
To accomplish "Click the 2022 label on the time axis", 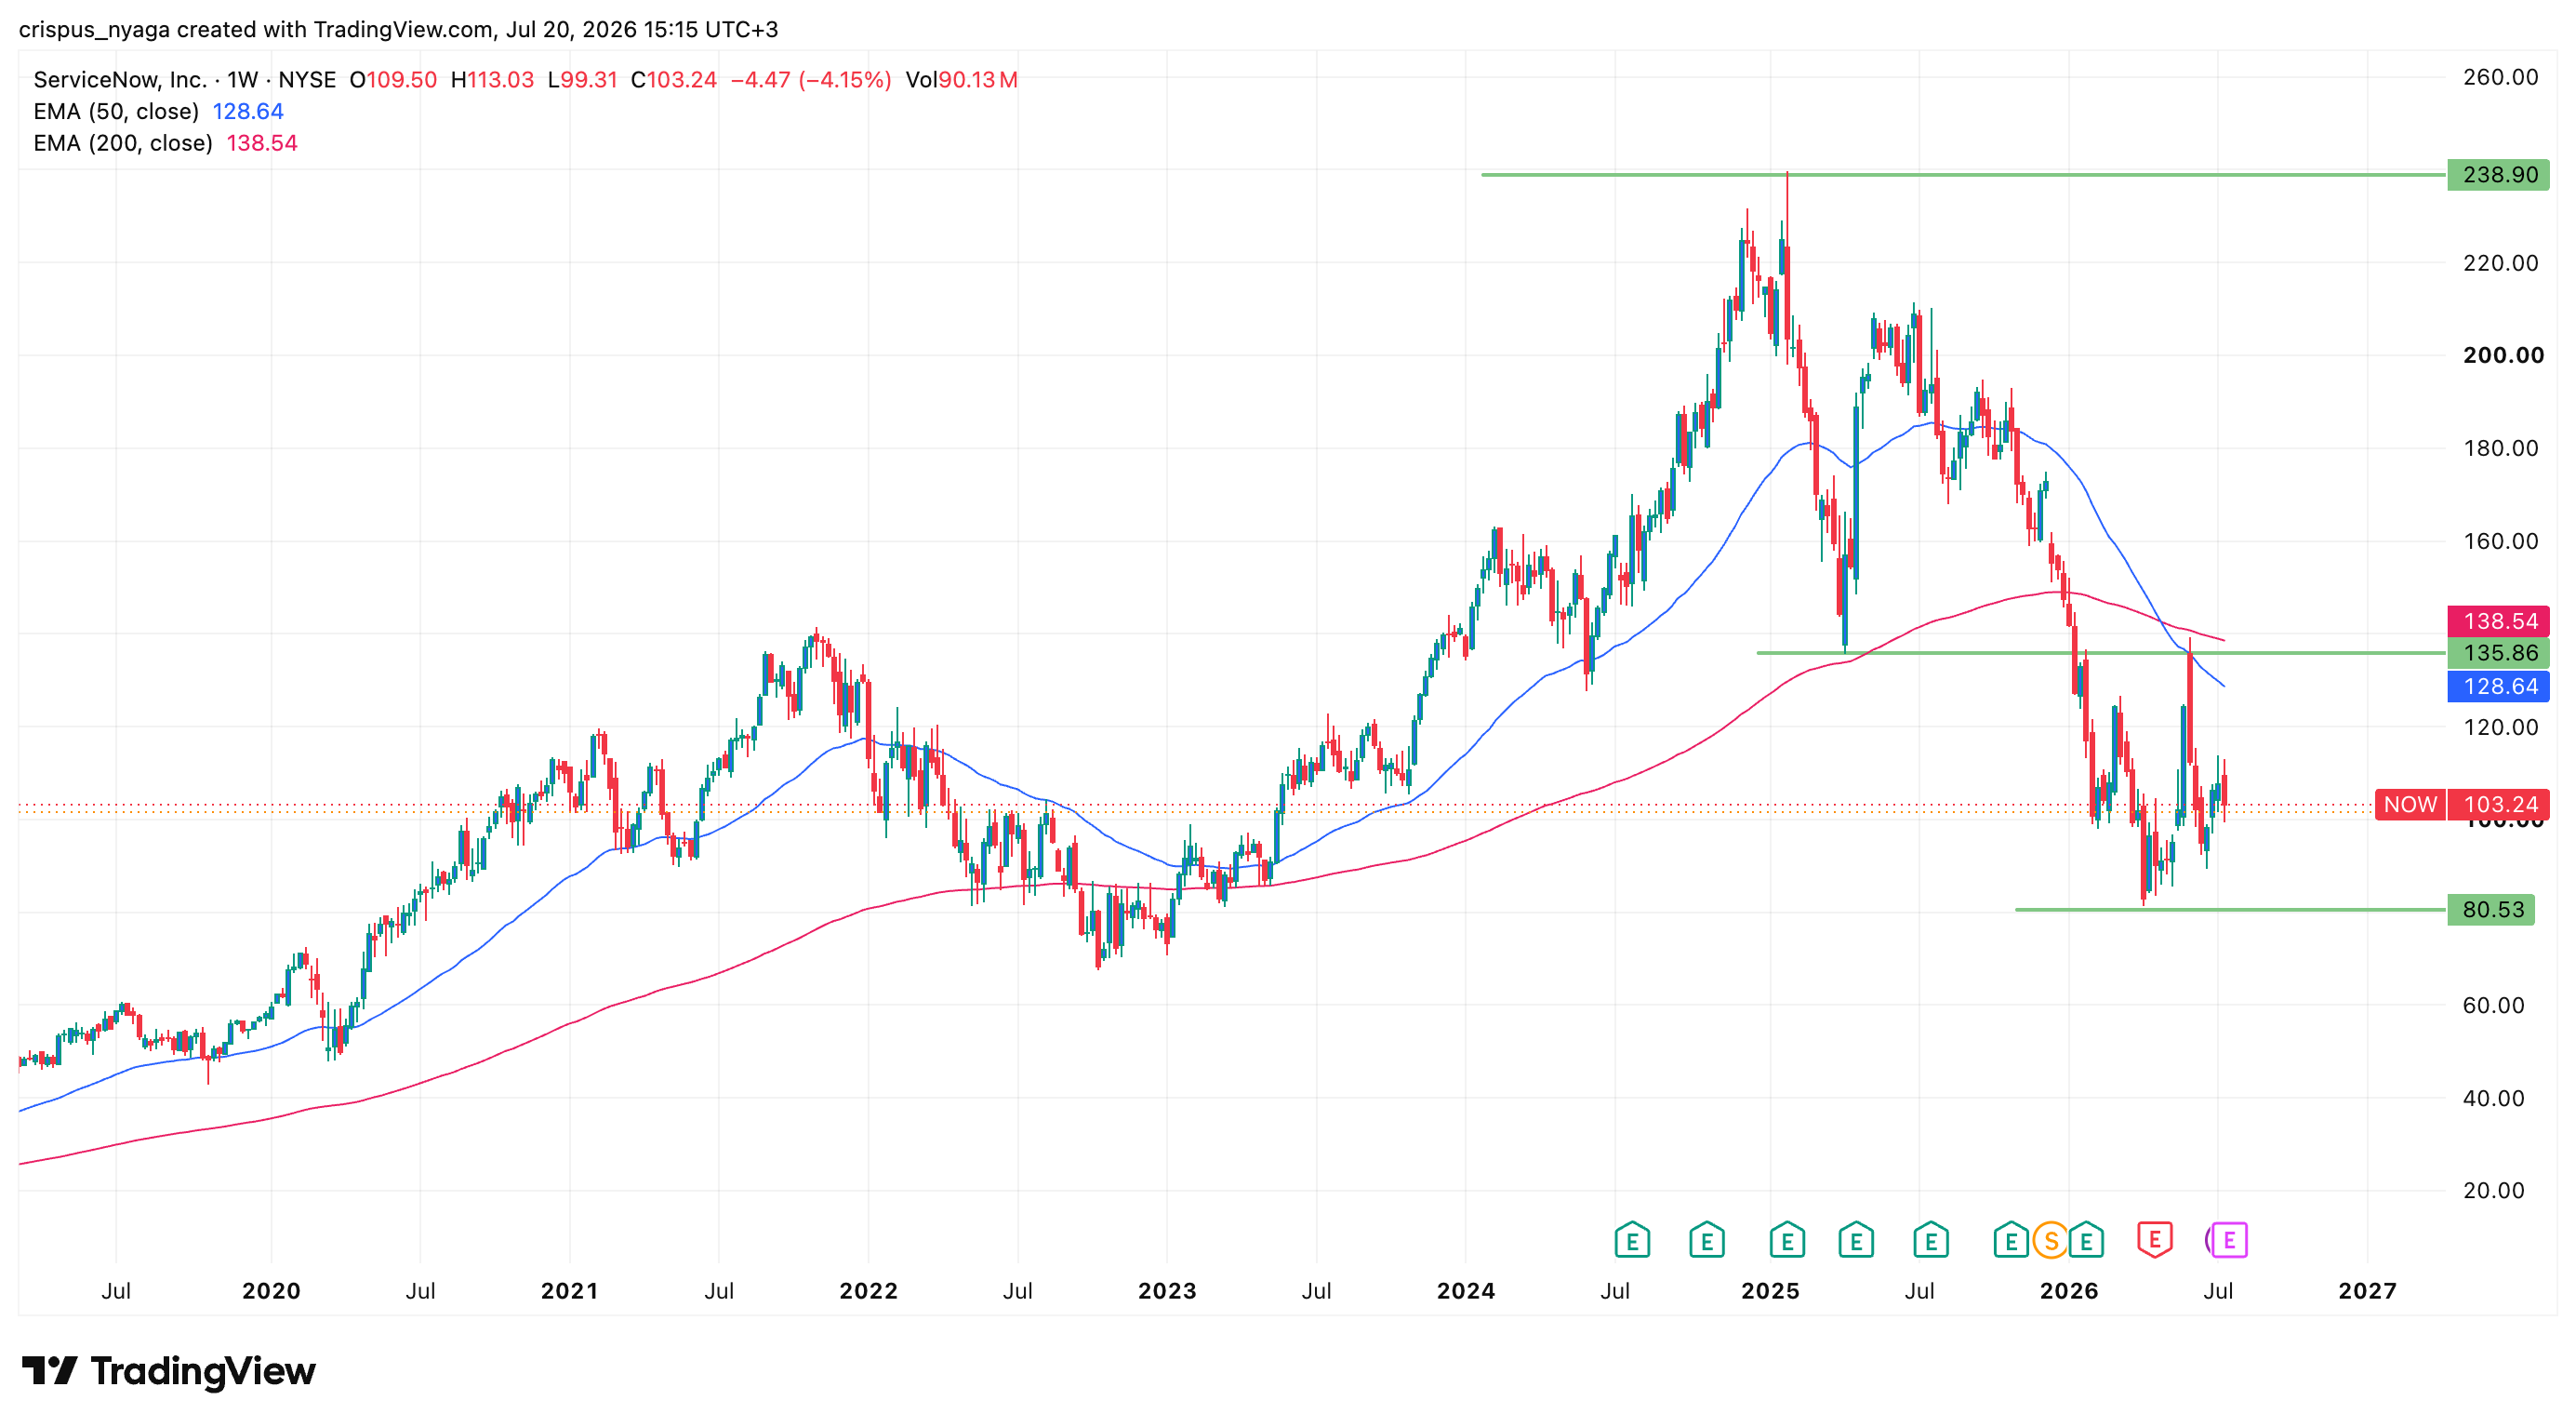I will pyautogui.click(x=868, y=1291).
